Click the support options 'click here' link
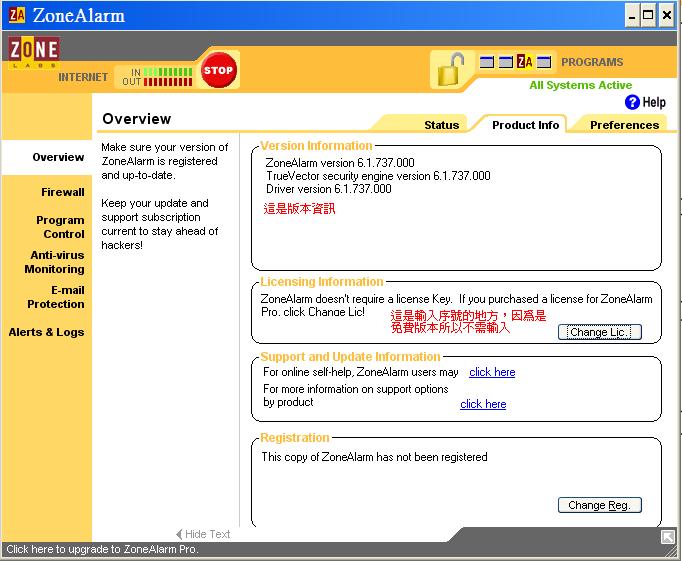 [483, 404]
